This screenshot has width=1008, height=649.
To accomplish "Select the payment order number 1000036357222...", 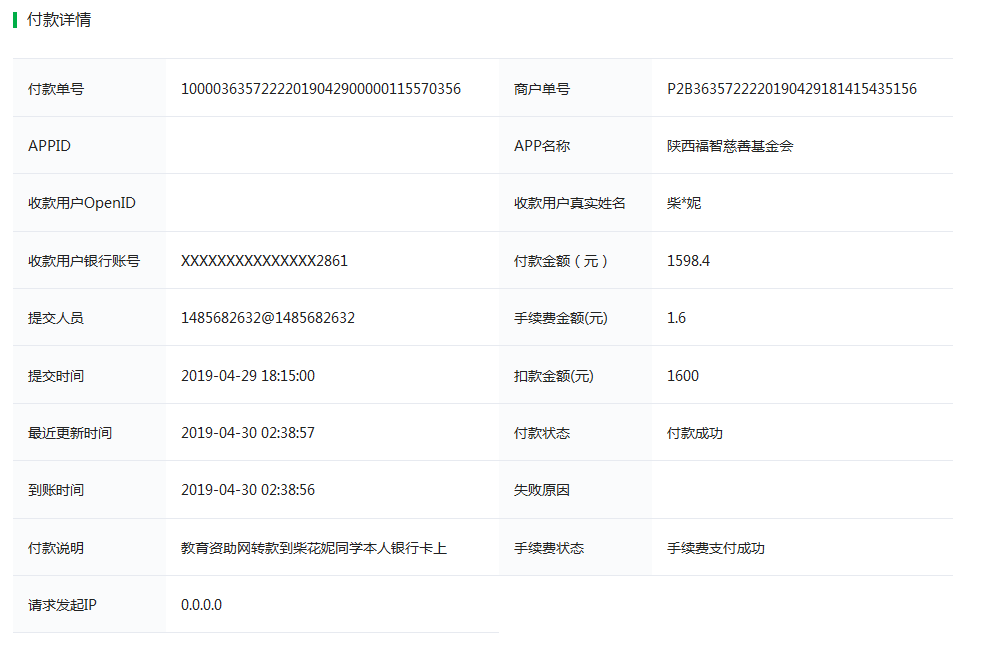I will click(x=321, y=89).
